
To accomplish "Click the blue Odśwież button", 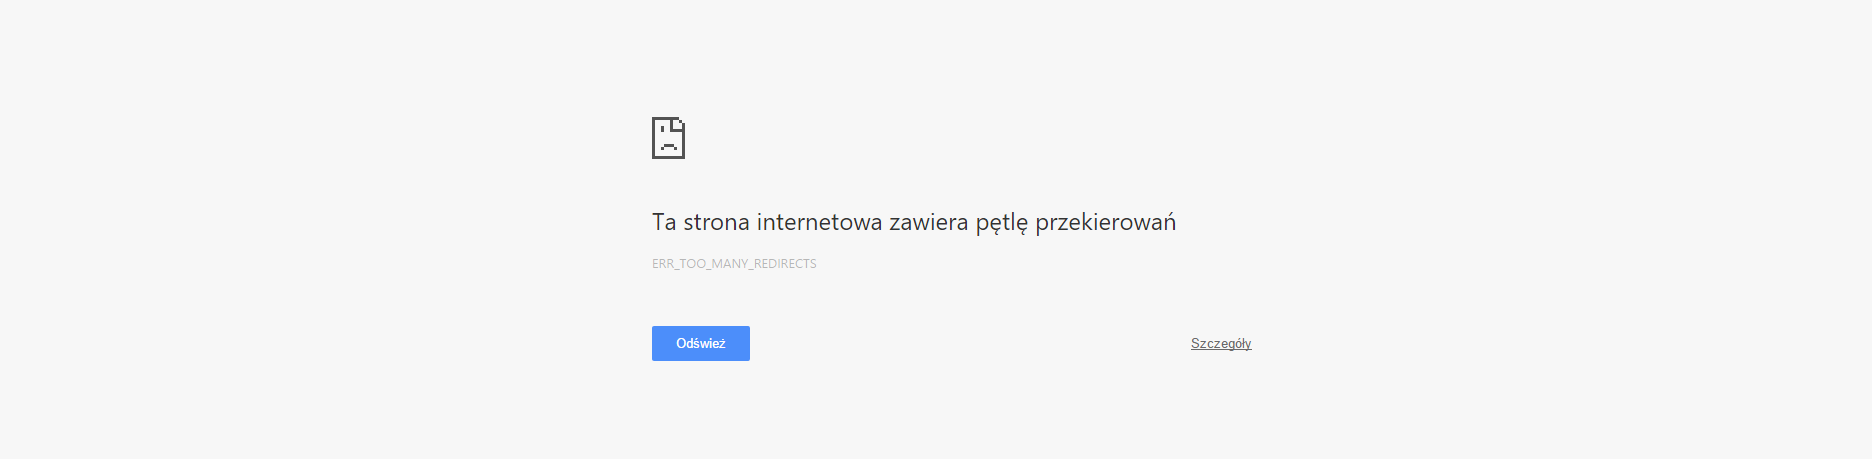I will (x=701, y=343).
